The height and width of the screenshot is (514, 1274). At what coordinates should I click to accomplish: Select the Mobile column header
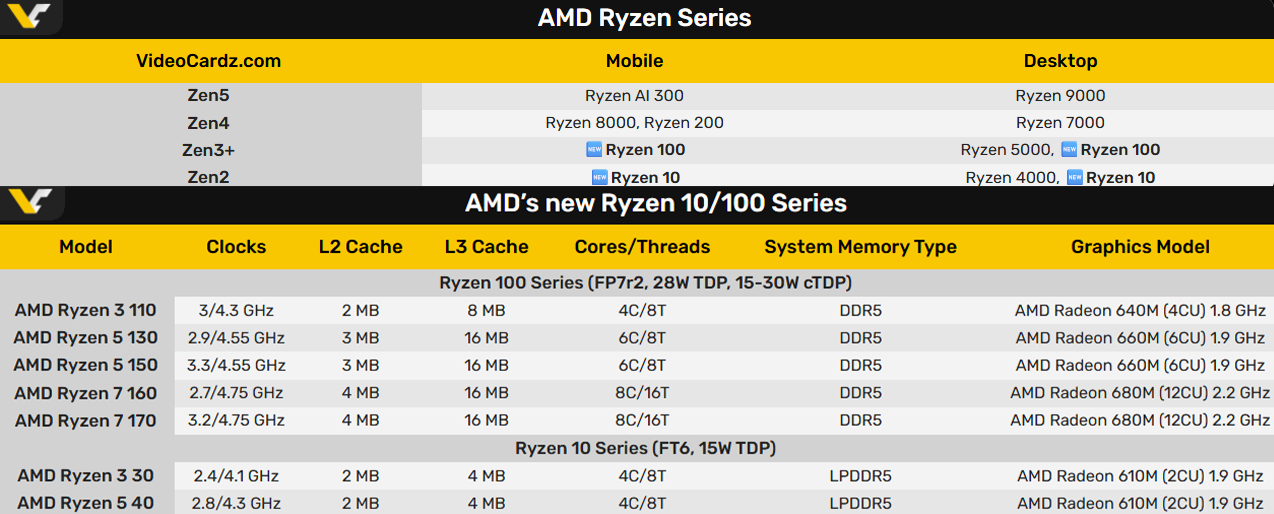click(x=634, y=61)
